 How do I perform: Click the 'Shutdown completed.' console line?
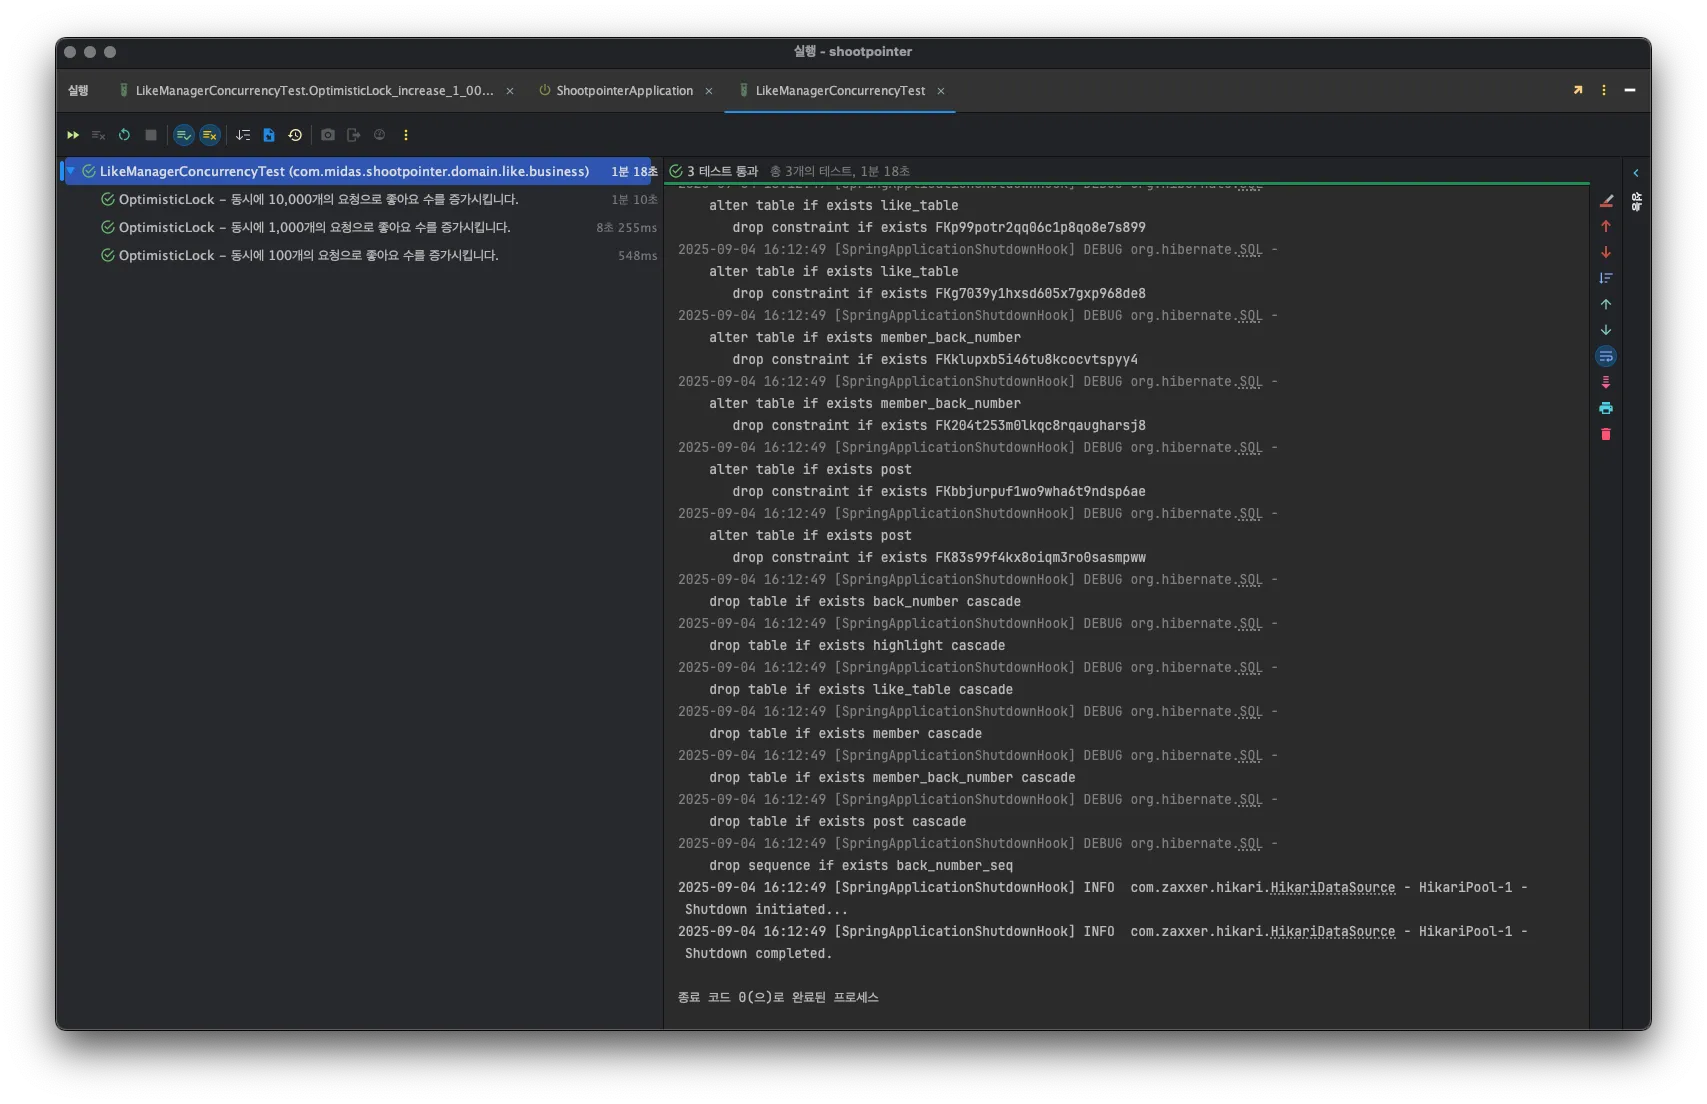coord(758,954)
